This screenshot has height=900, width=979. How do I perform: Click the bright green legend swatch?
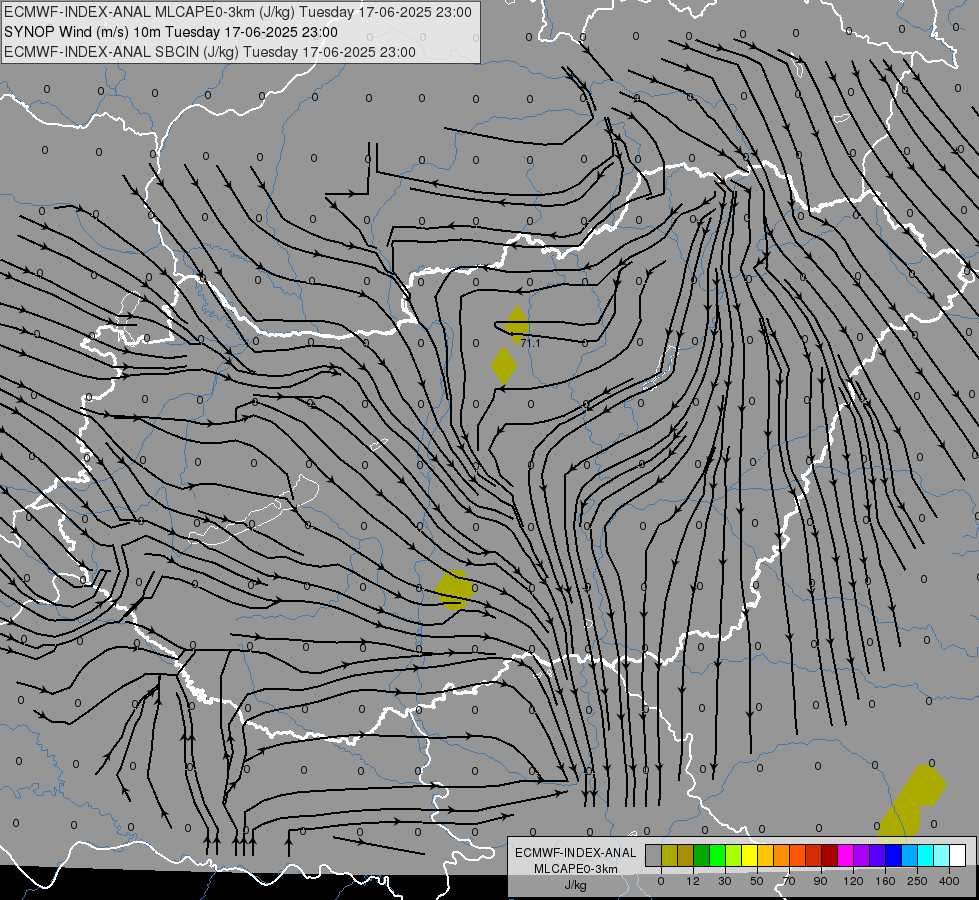[717, 855]
